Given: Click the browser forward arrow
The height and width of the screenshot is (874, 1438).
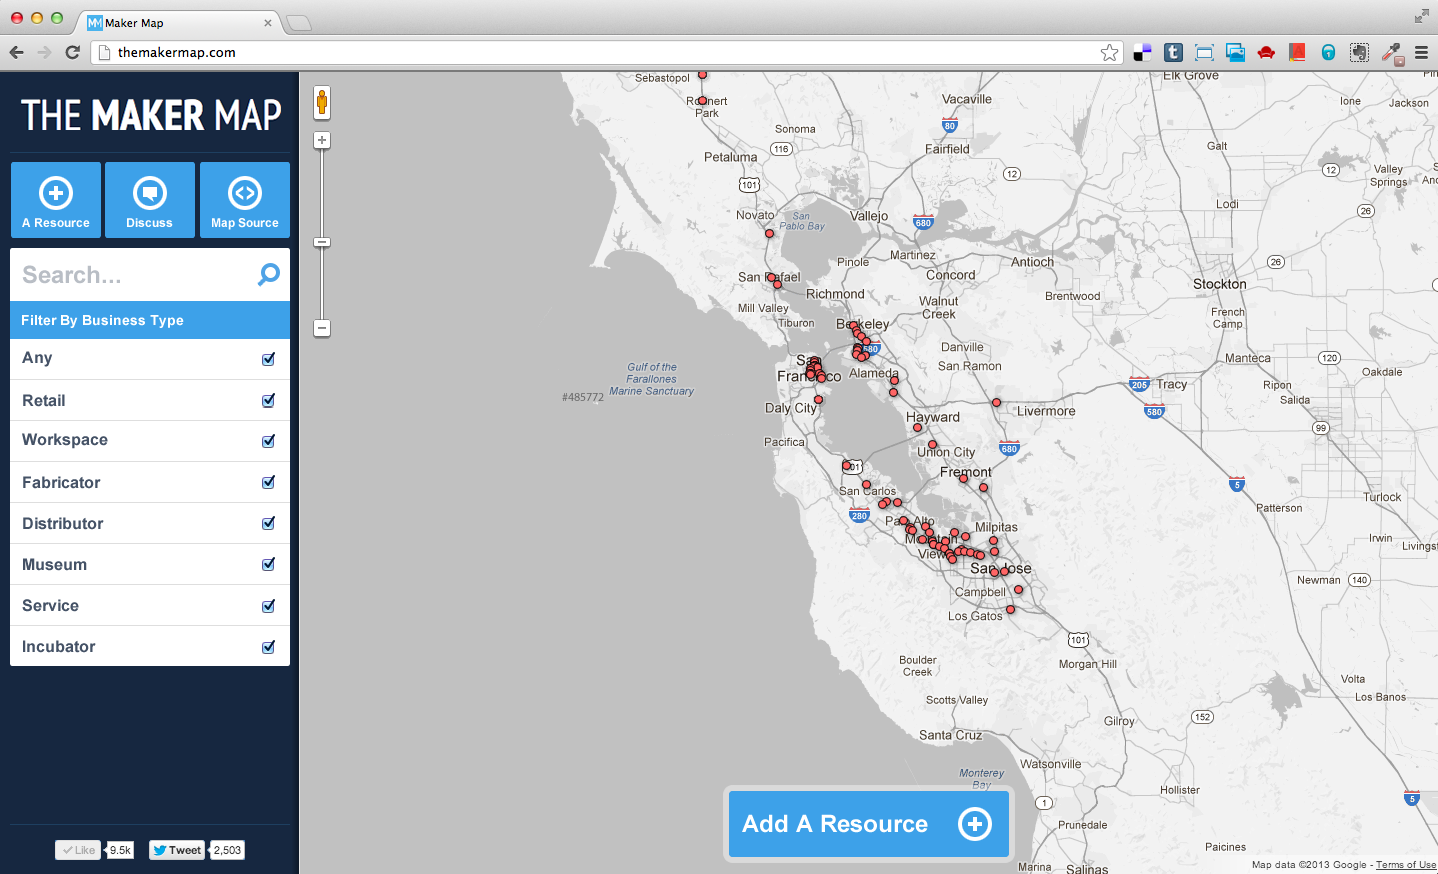Looking at the screenshot, I should (44, 52).
